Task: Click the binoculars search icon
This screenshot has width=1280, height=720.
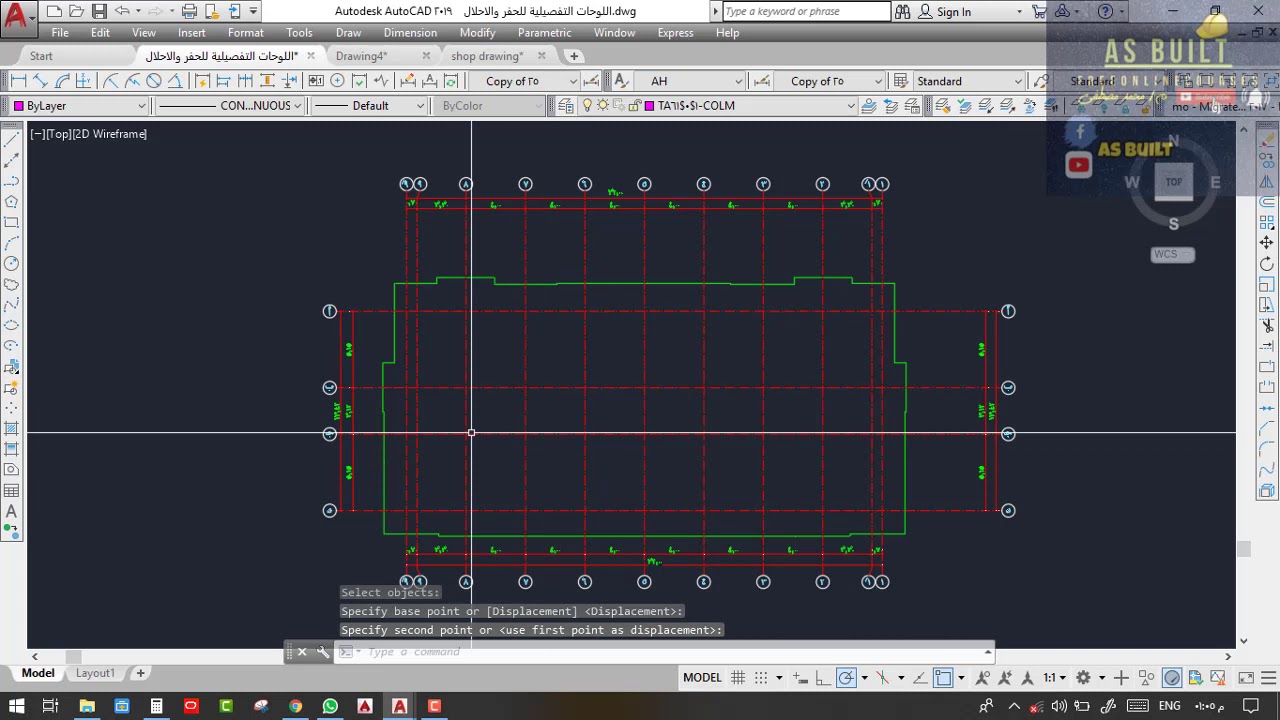Action: click(x=903, y=12)
